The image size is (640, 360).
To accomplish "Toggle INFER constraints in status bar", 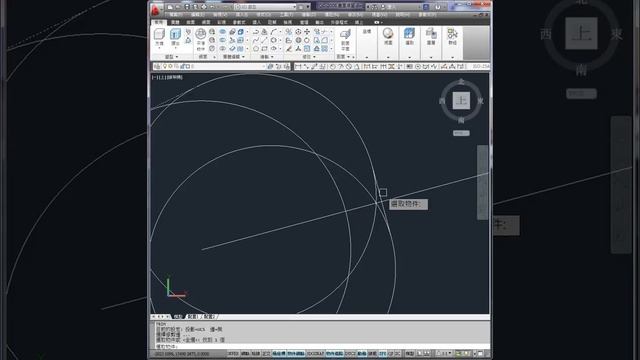I will click(x=233, y=353).
